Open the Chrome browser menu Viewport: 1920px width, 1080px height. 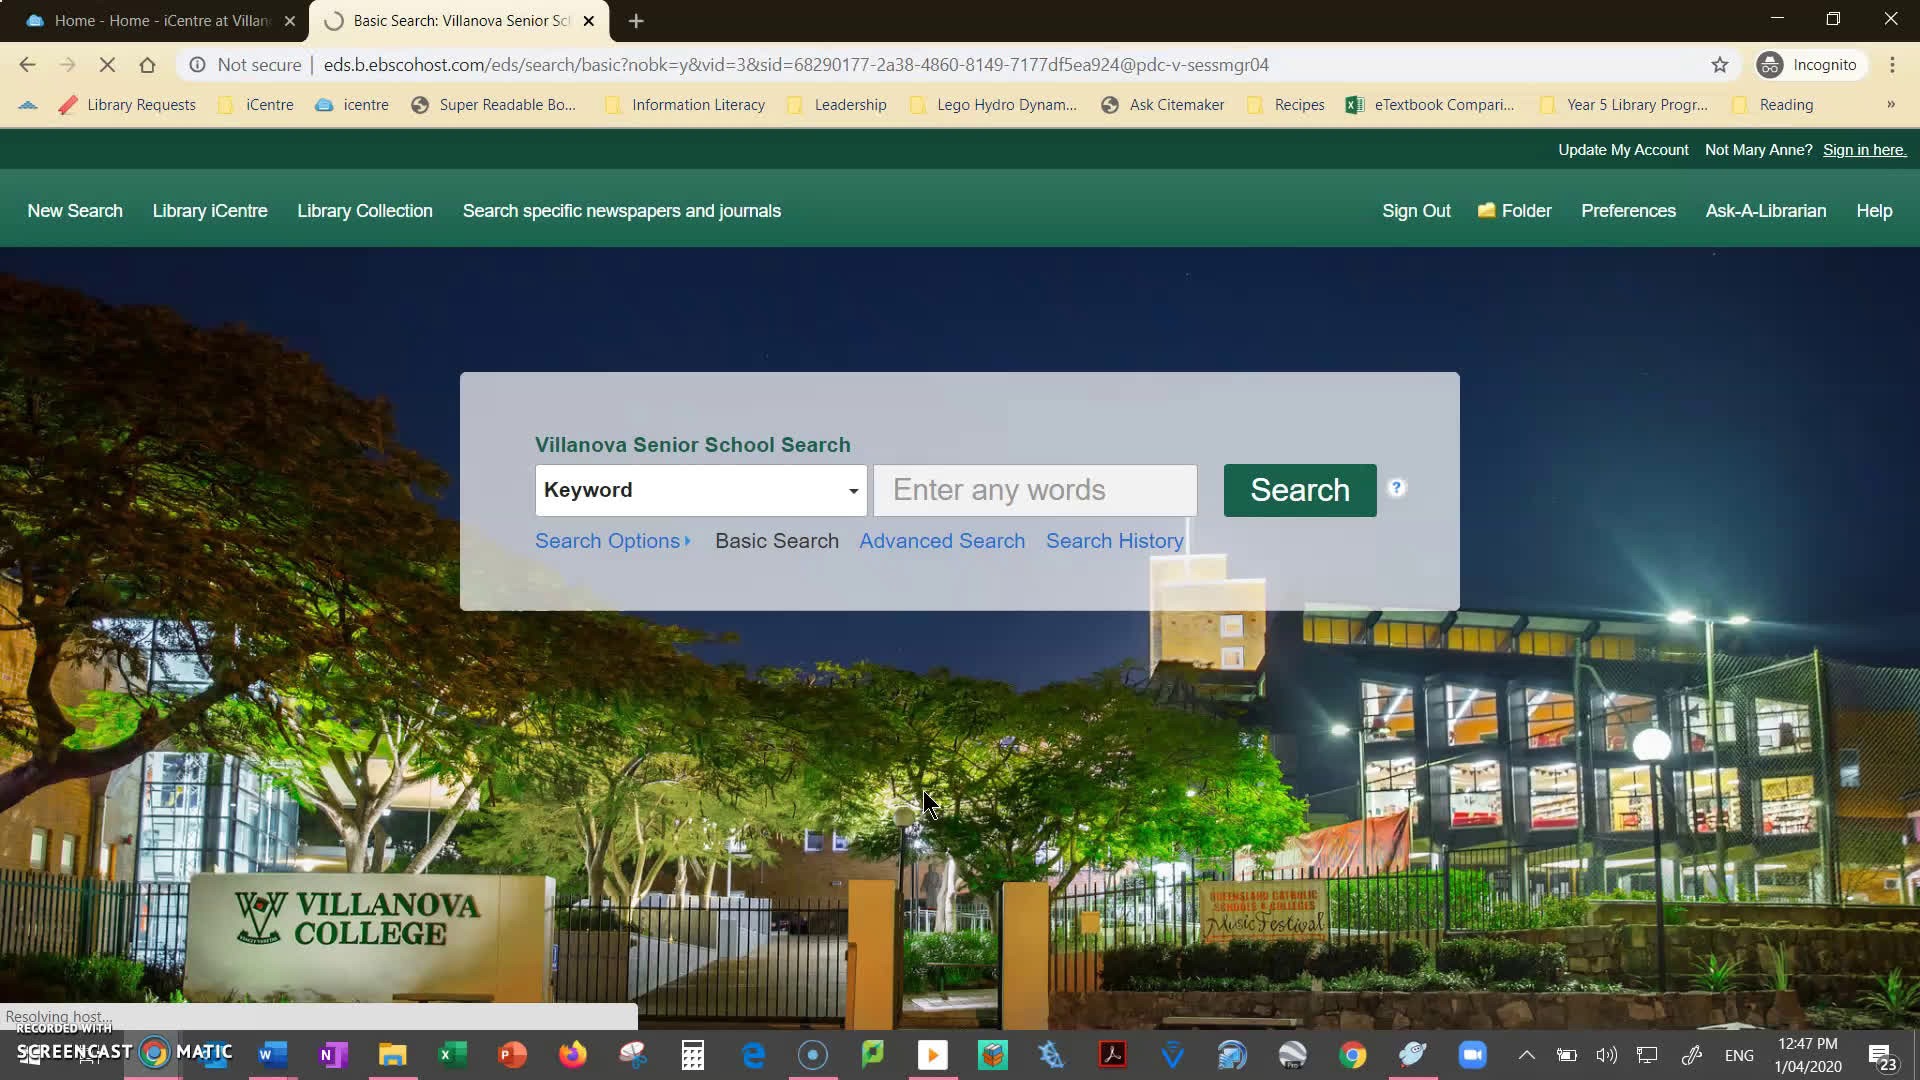(1892, 64)
